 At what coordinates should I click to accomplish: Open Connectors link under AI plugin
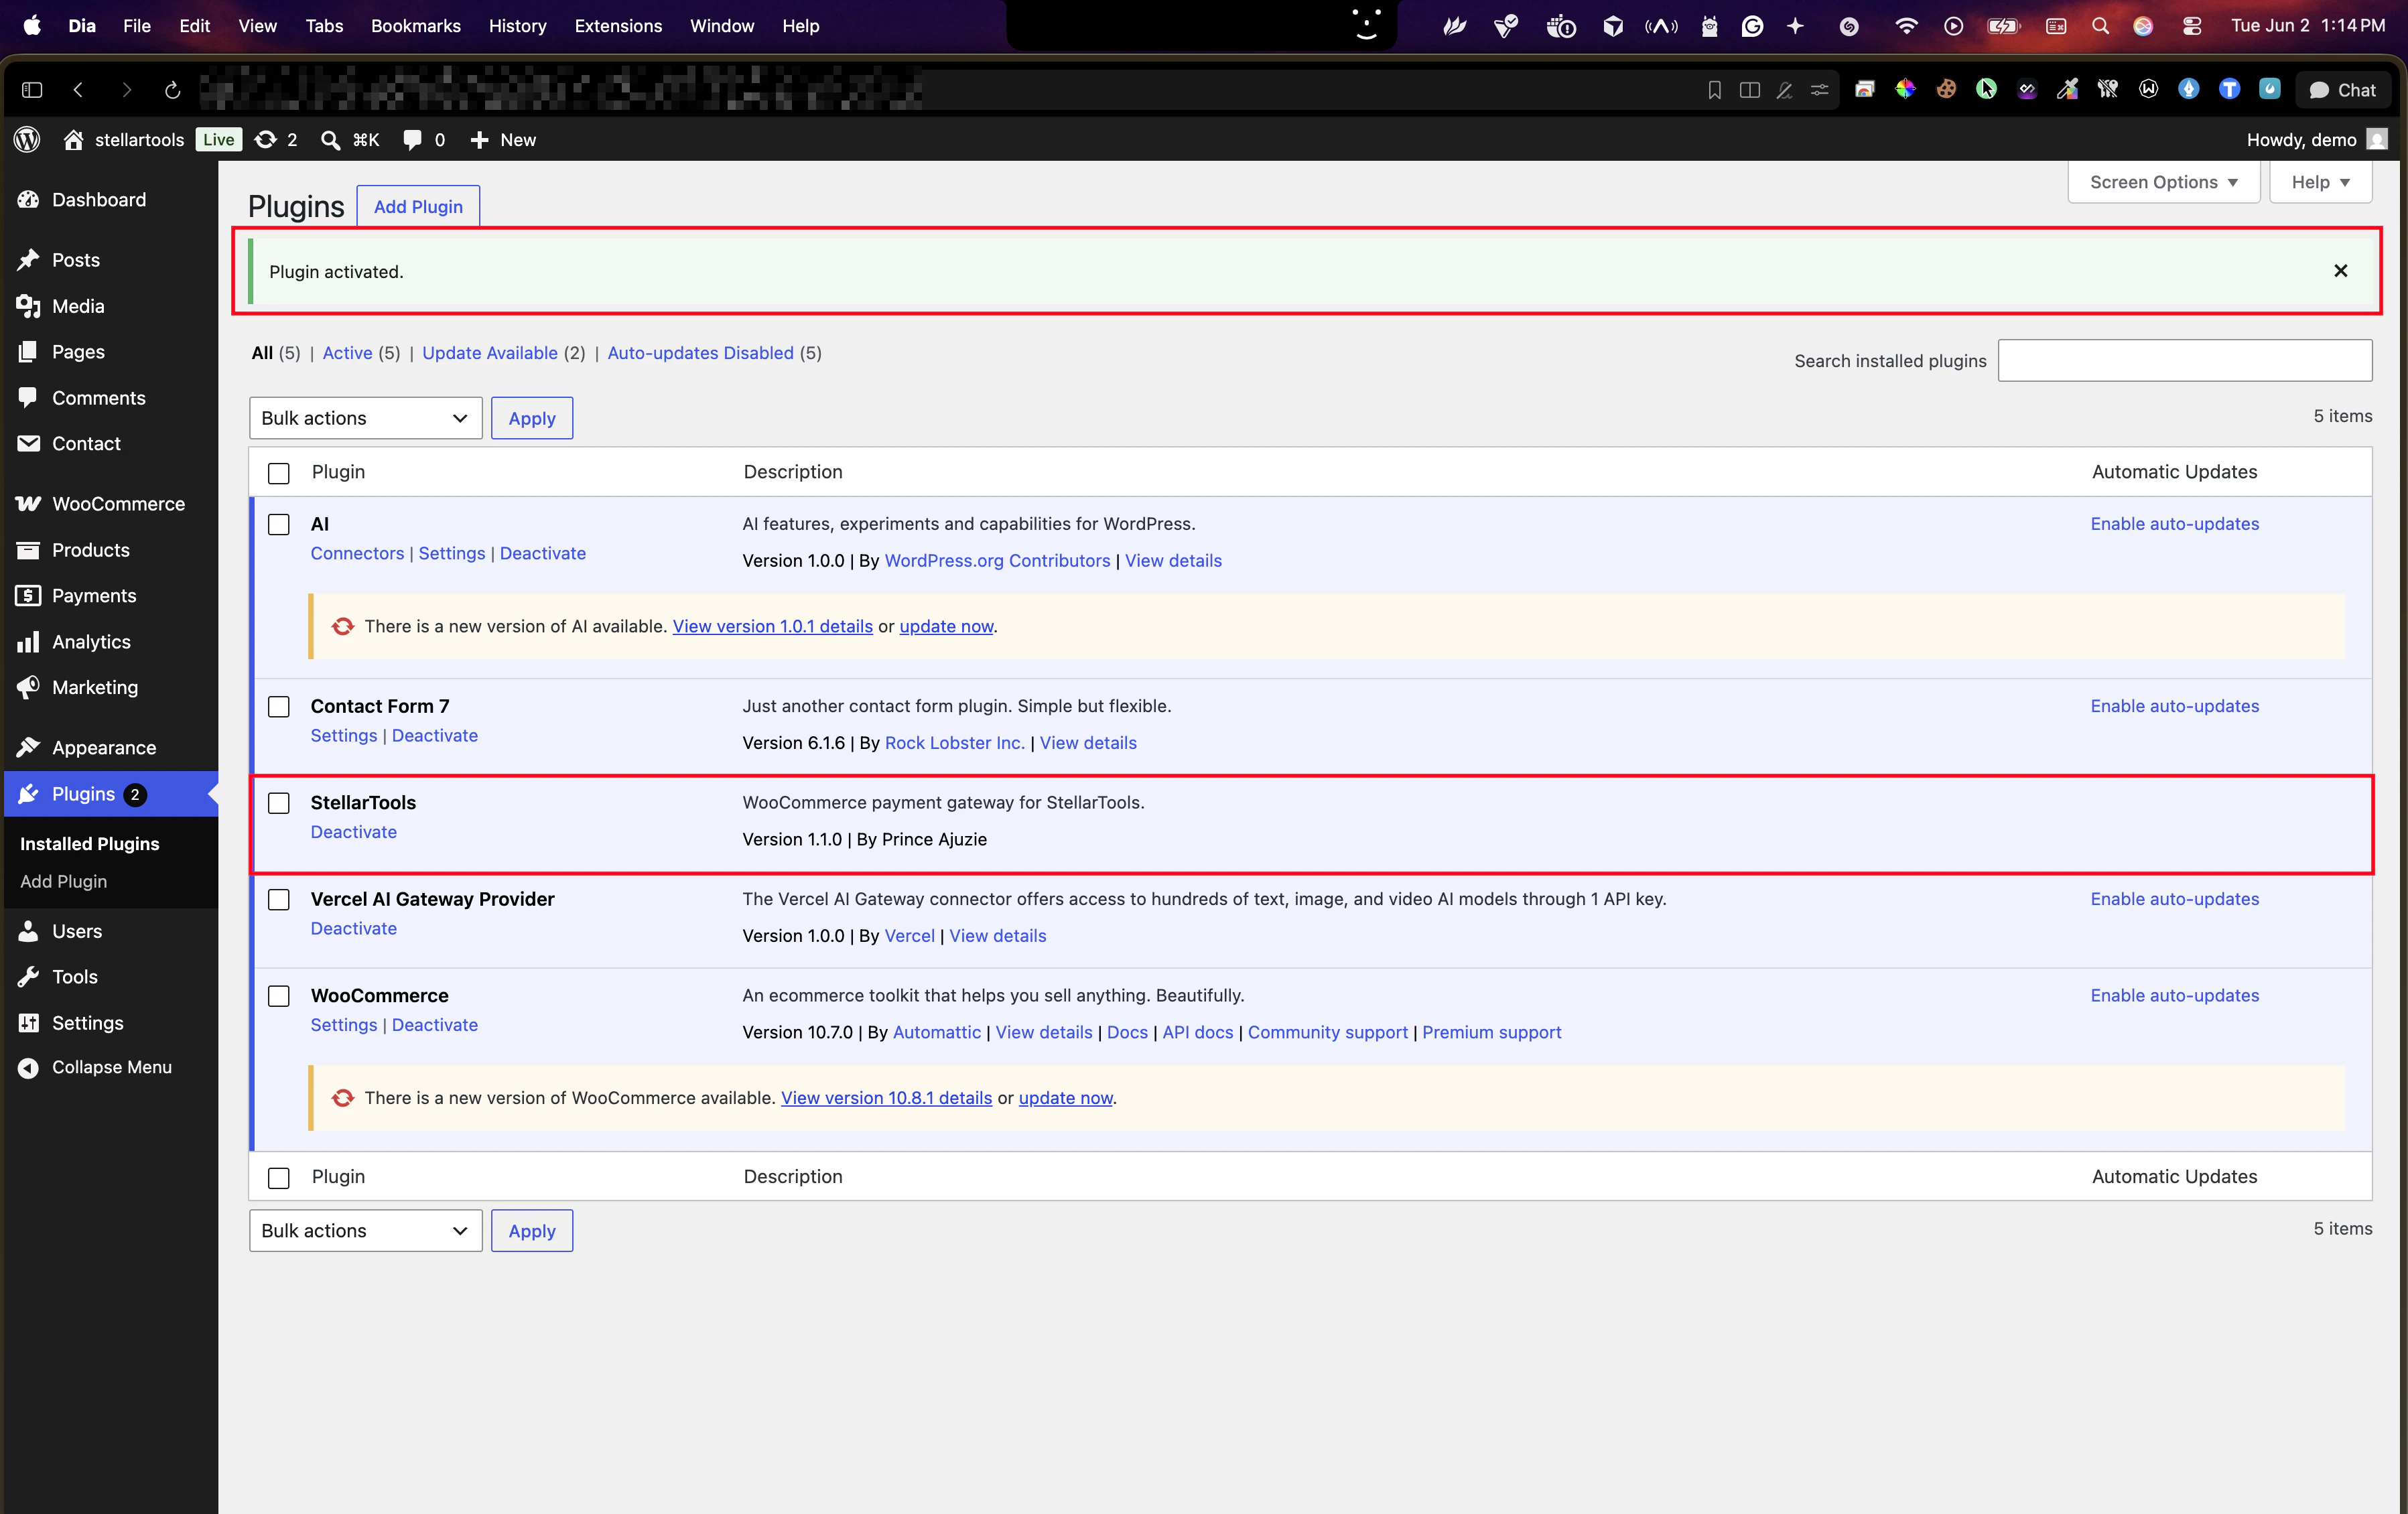pyautogui.click(x=357, y=553)
